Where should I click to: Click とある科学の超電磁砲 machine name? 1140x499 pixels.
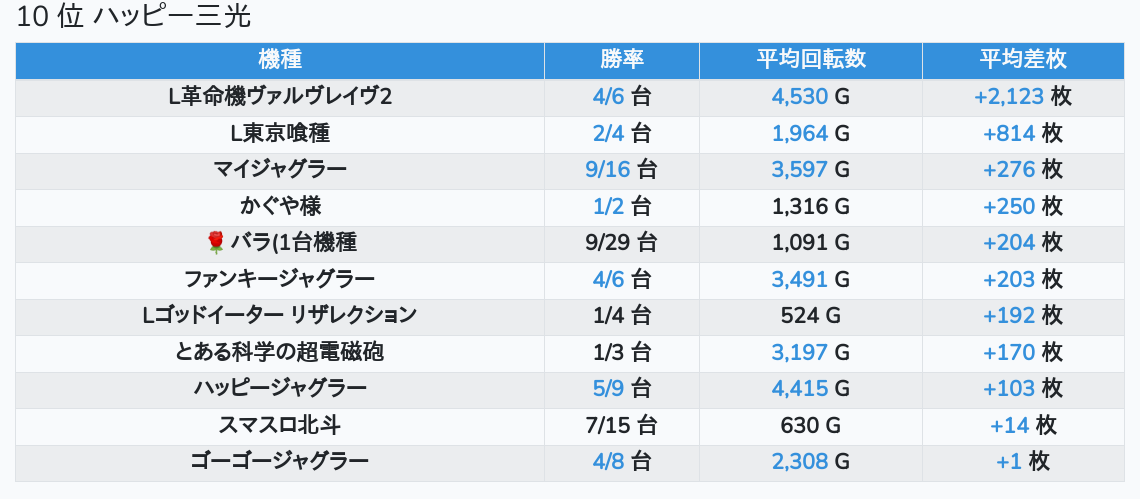tap(280, 352)
